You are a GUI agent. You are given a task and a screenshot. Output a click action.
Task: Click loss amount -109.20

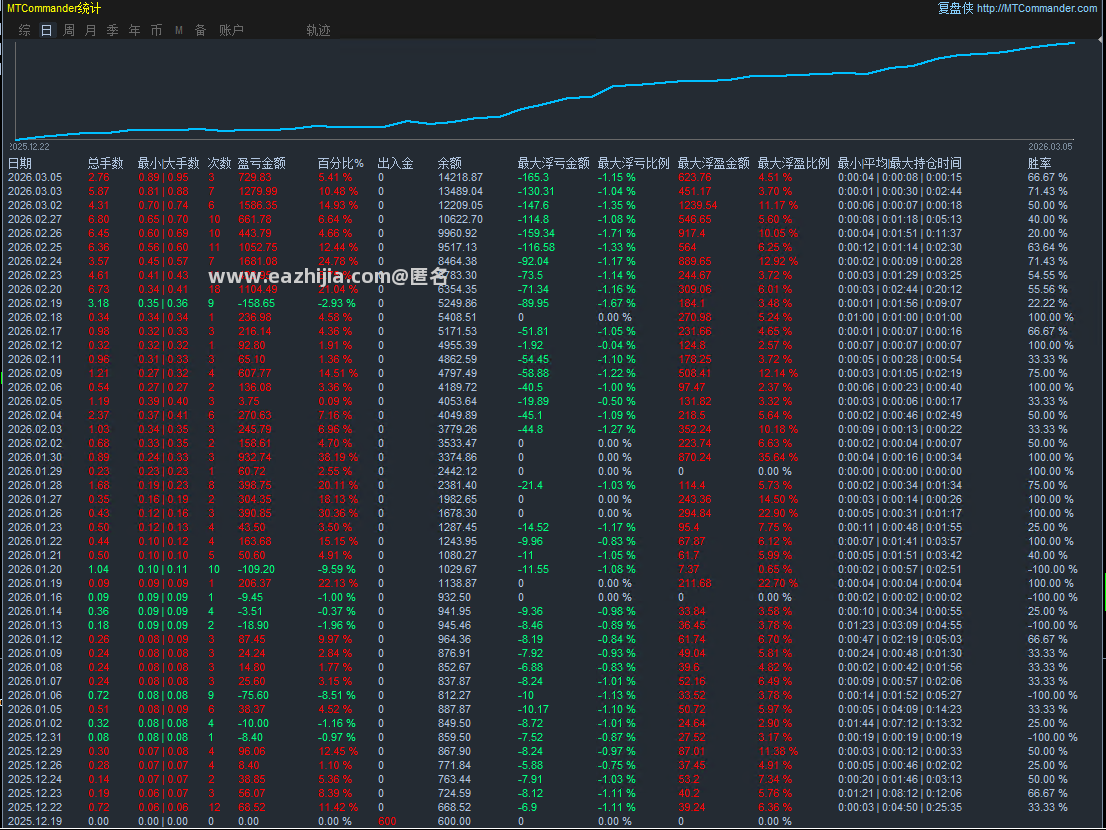coord(256,569)
